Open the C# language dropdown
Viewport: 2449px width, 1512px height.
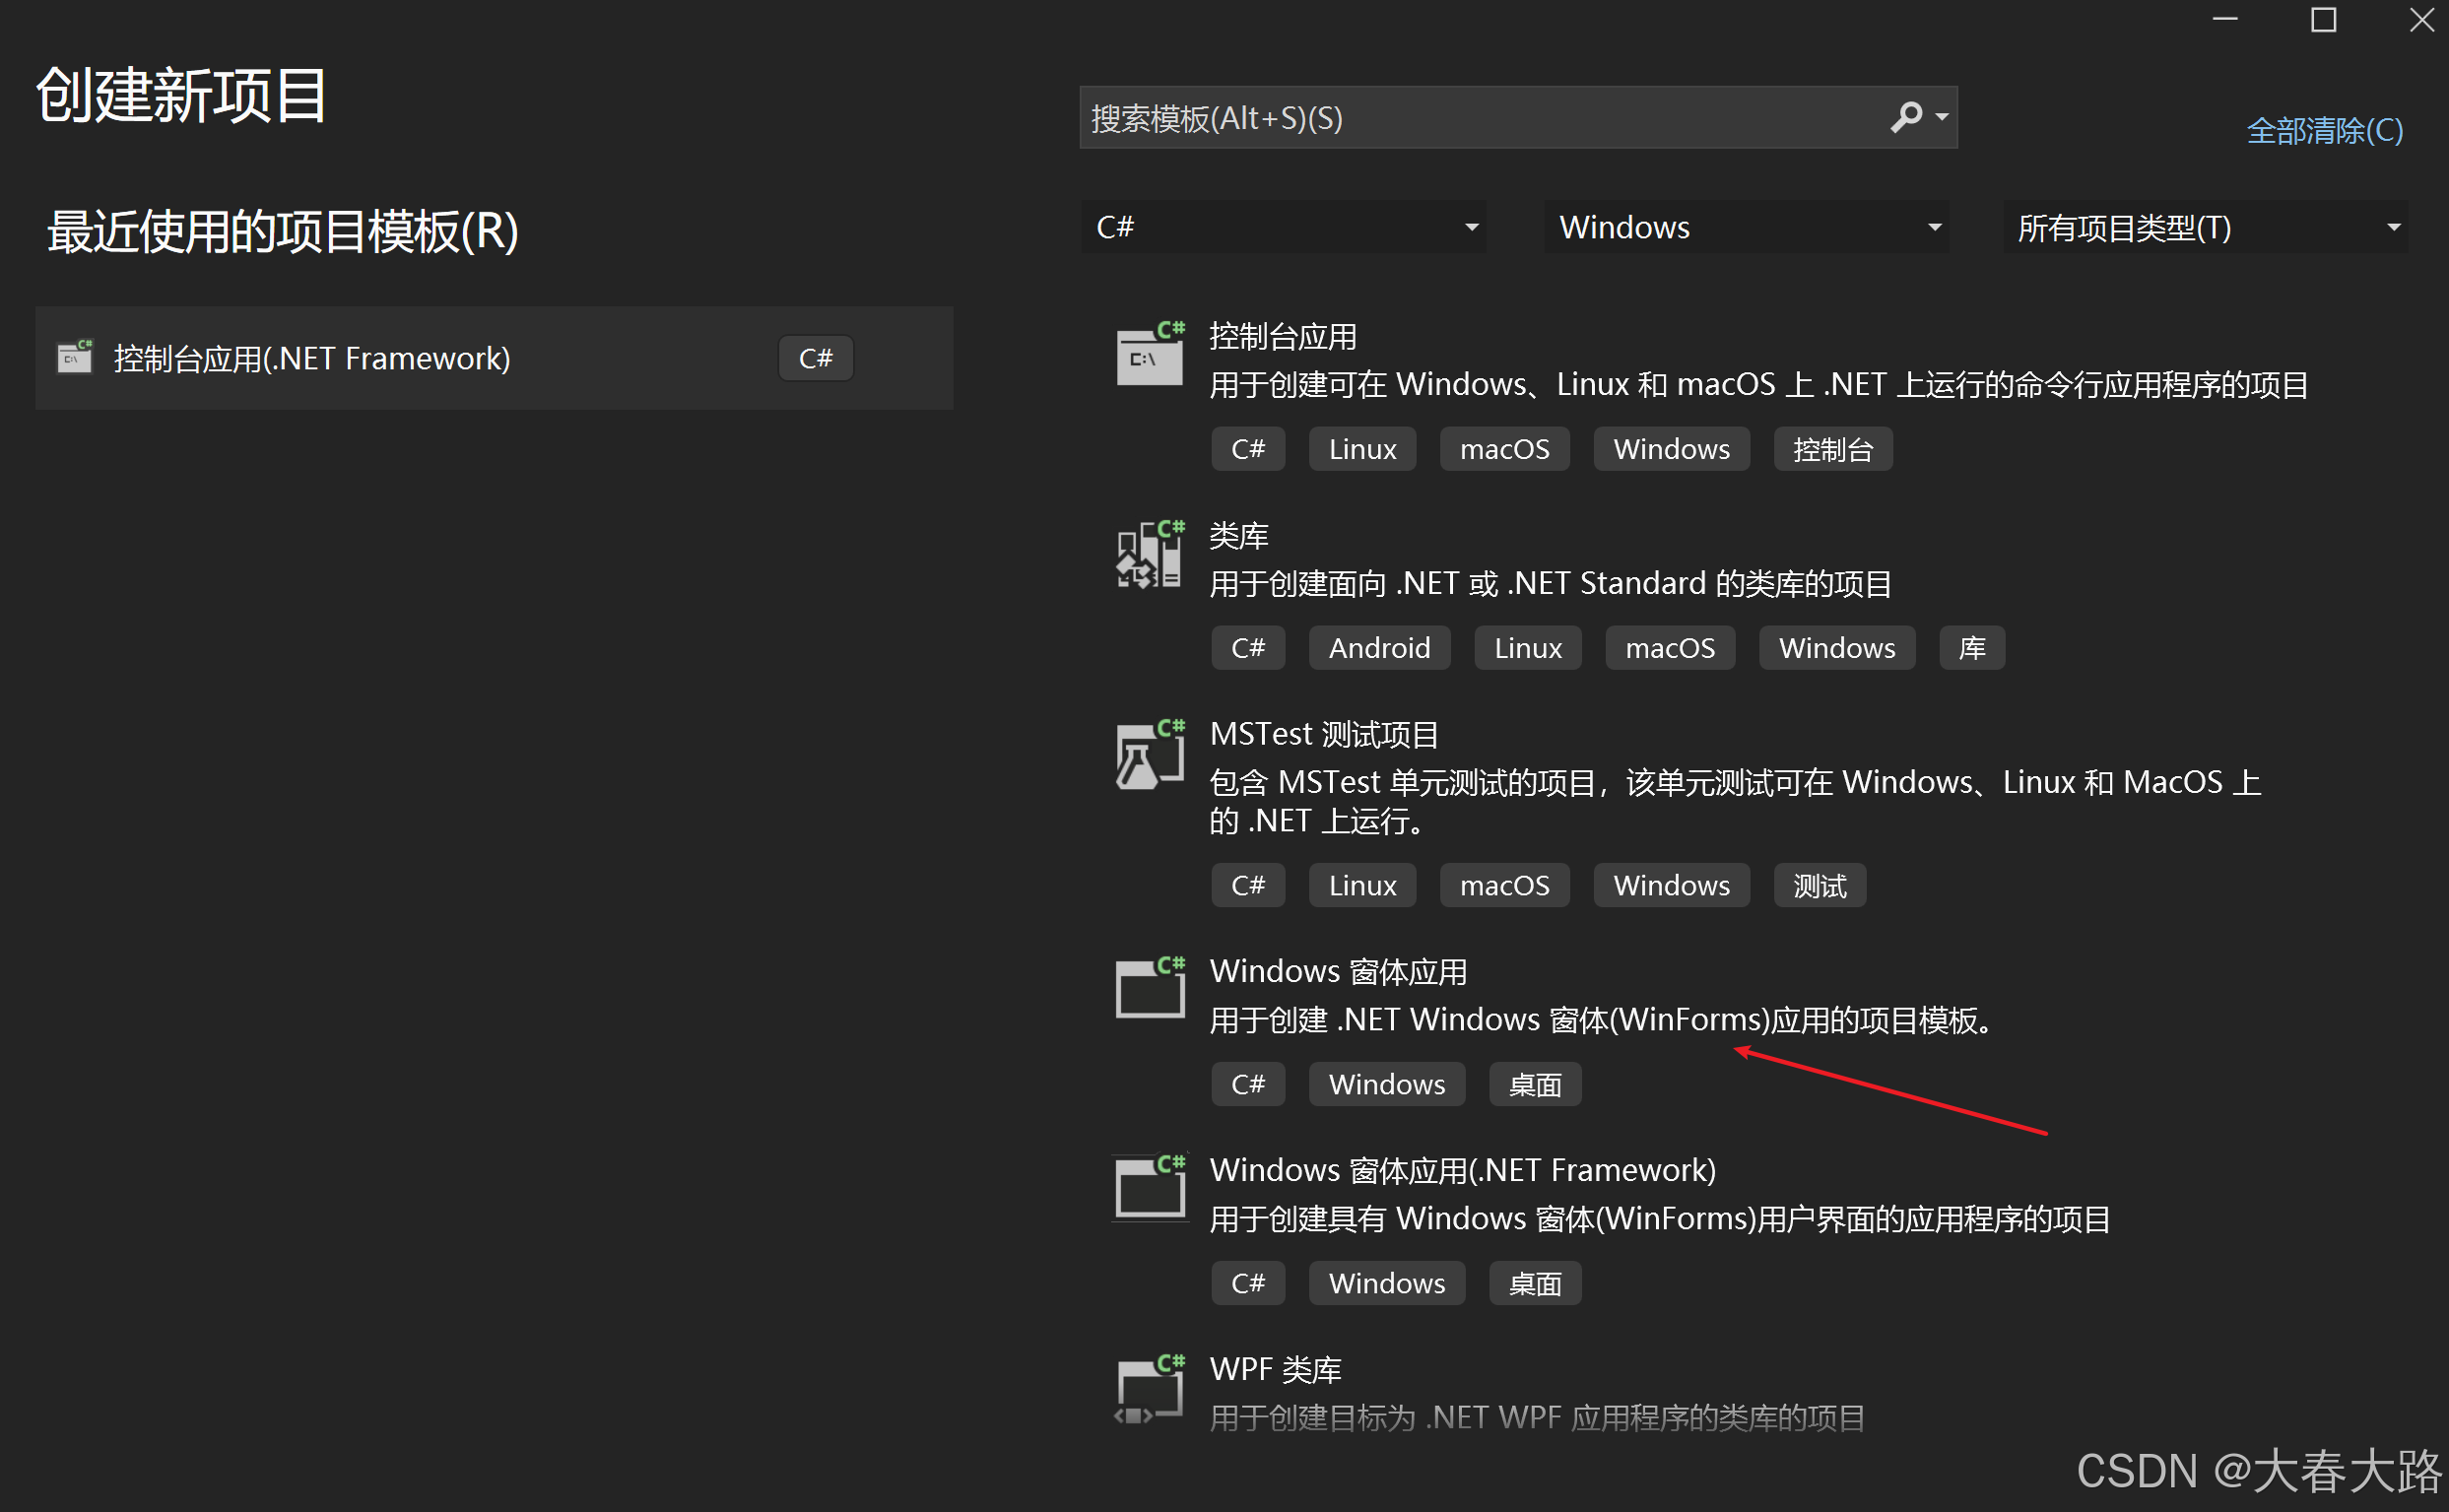click(x=1283, y=227)
